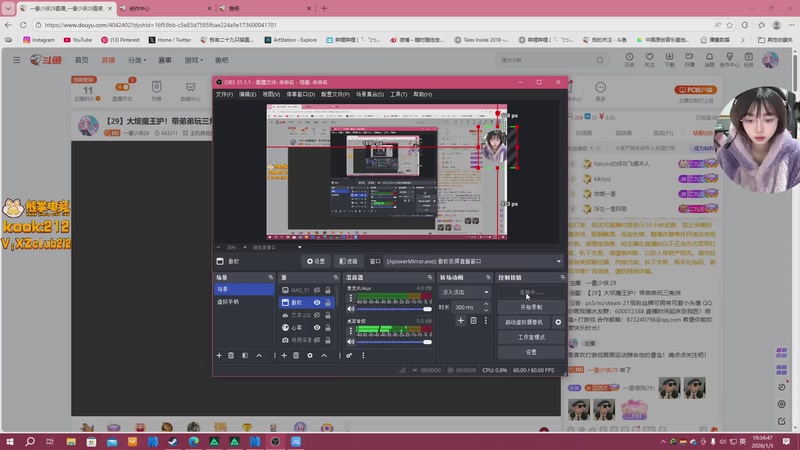Select 虚拟手柄 scene in scene list
Screen dimensions: 800x450
tap(244, 302)
